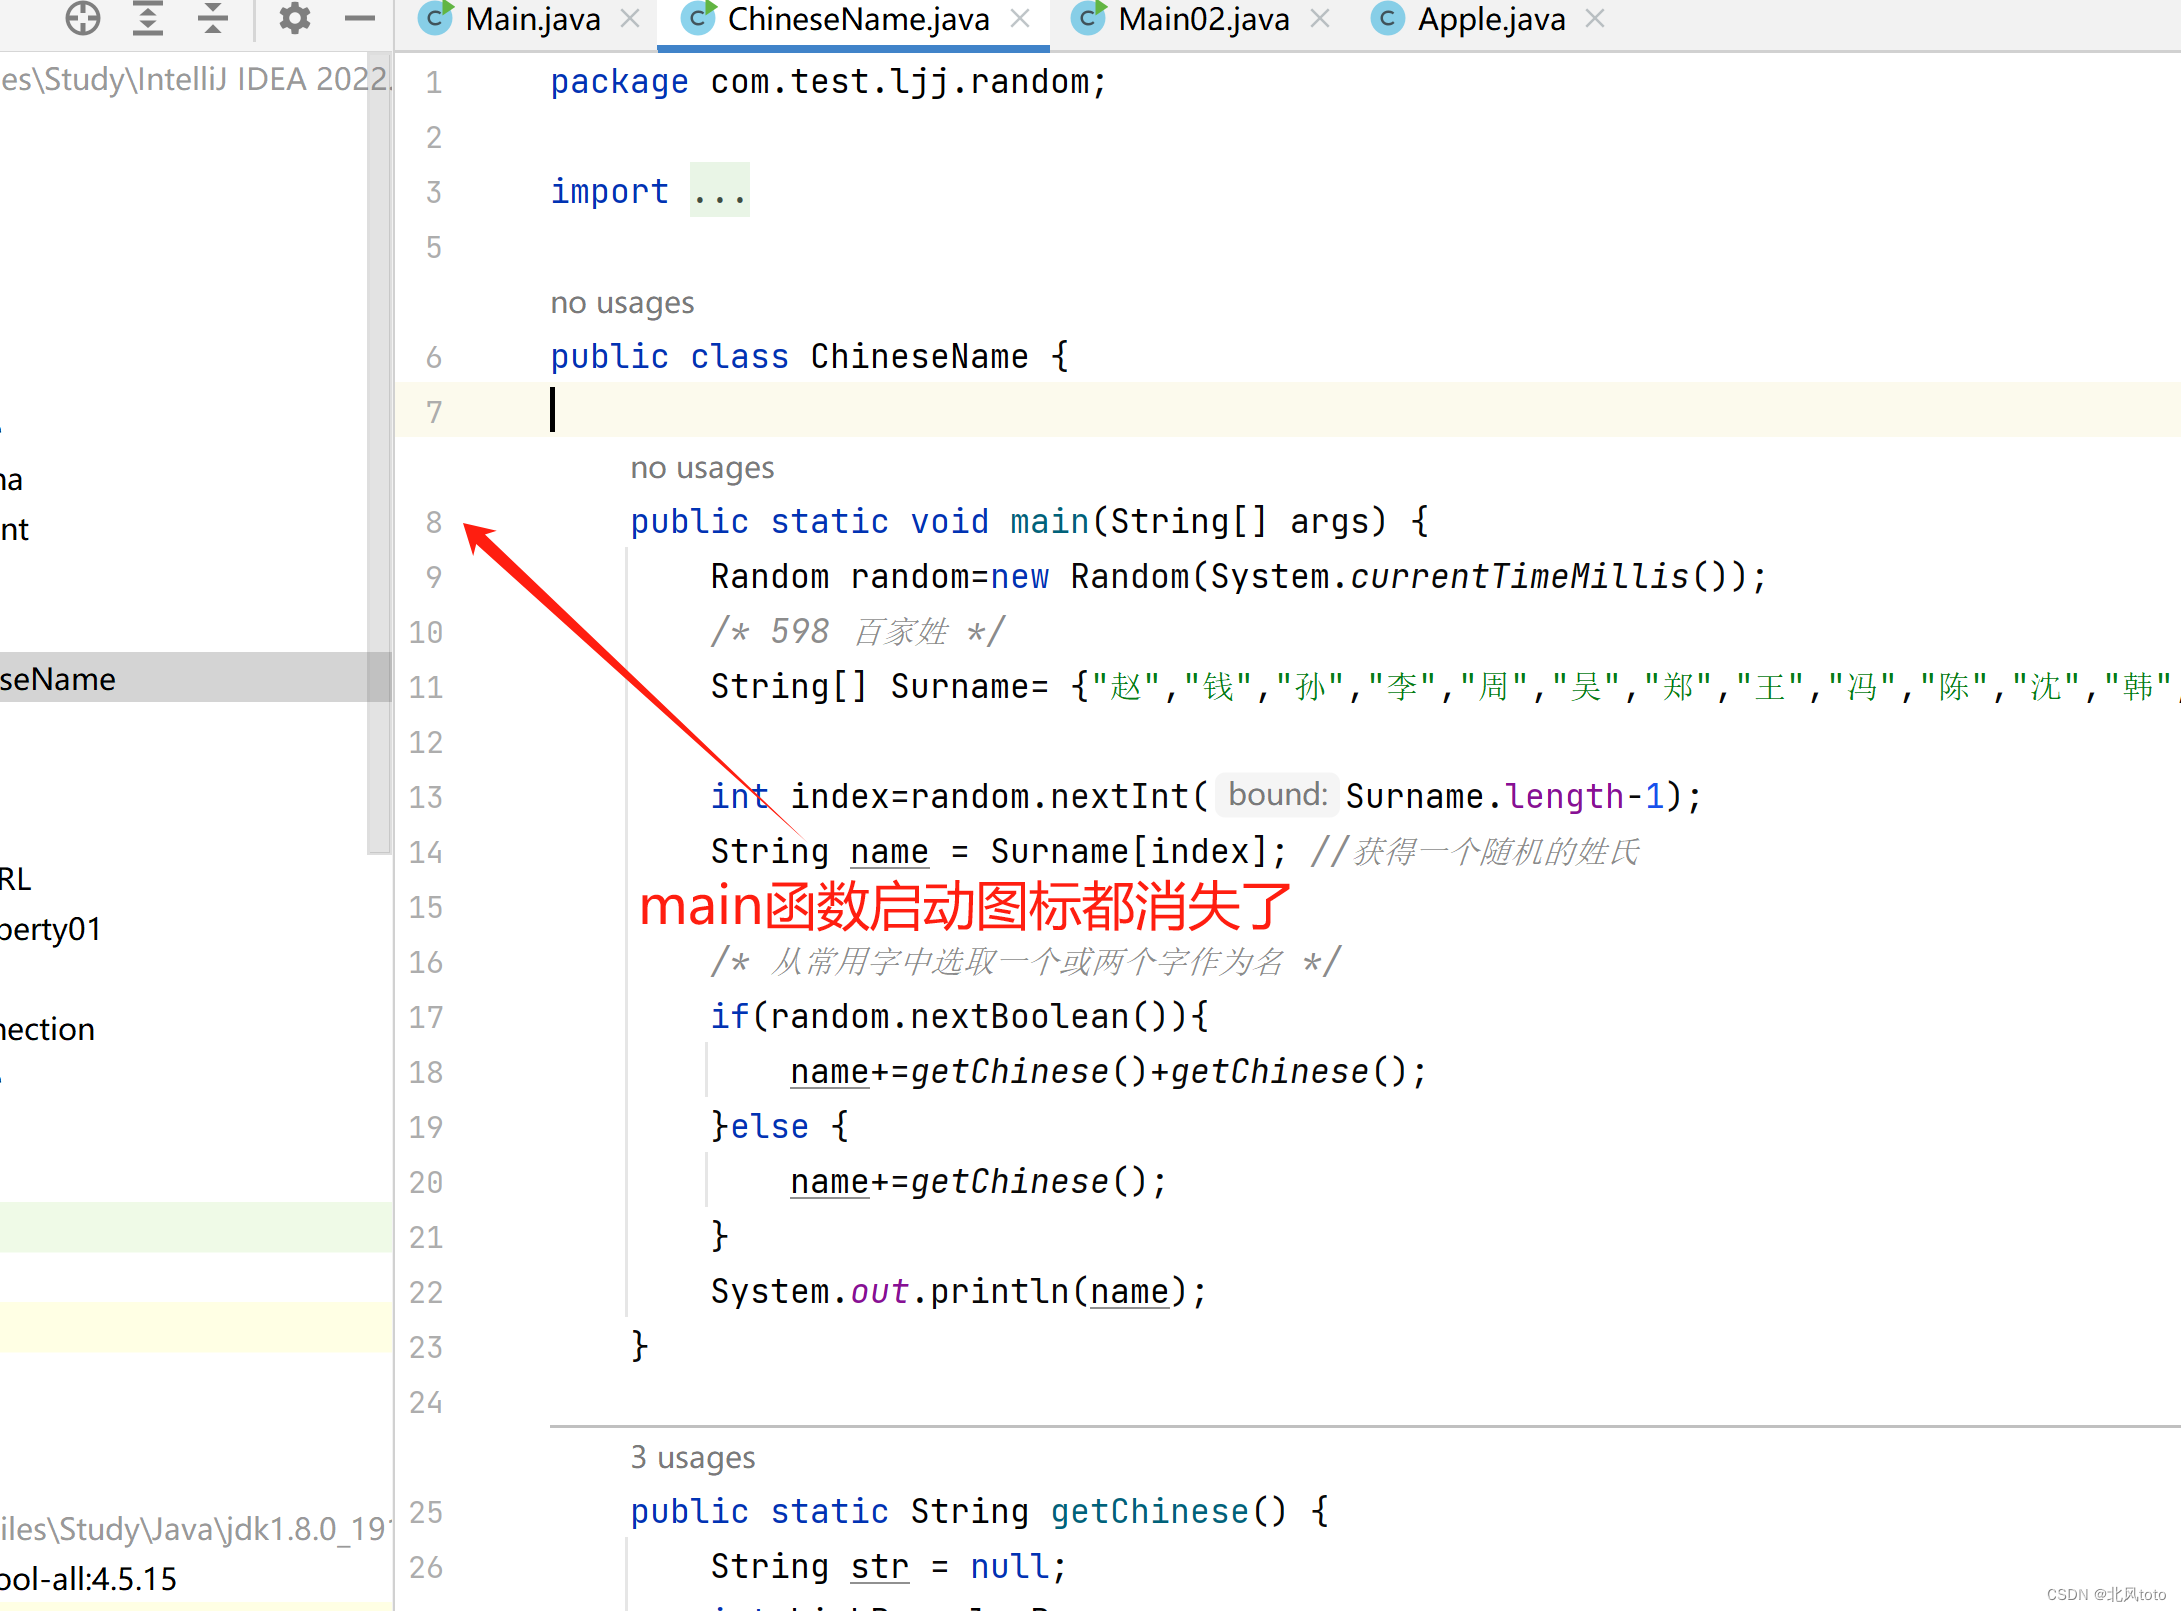Click the 'erty01' item in project tree
Screen dimensions: 2181x1611
coord(50,929)
